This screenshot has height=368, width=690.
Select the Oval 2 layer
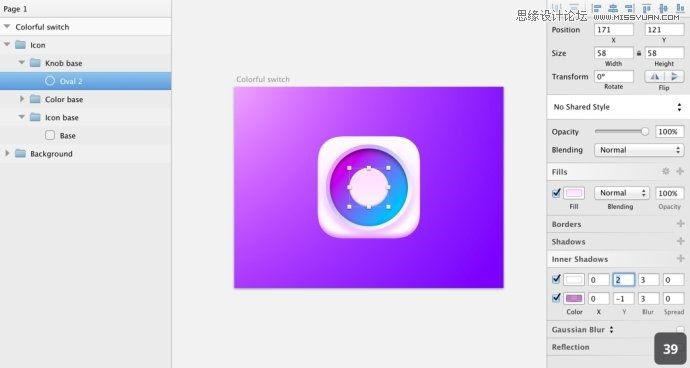pyautogui.click(x=86, y=81)
